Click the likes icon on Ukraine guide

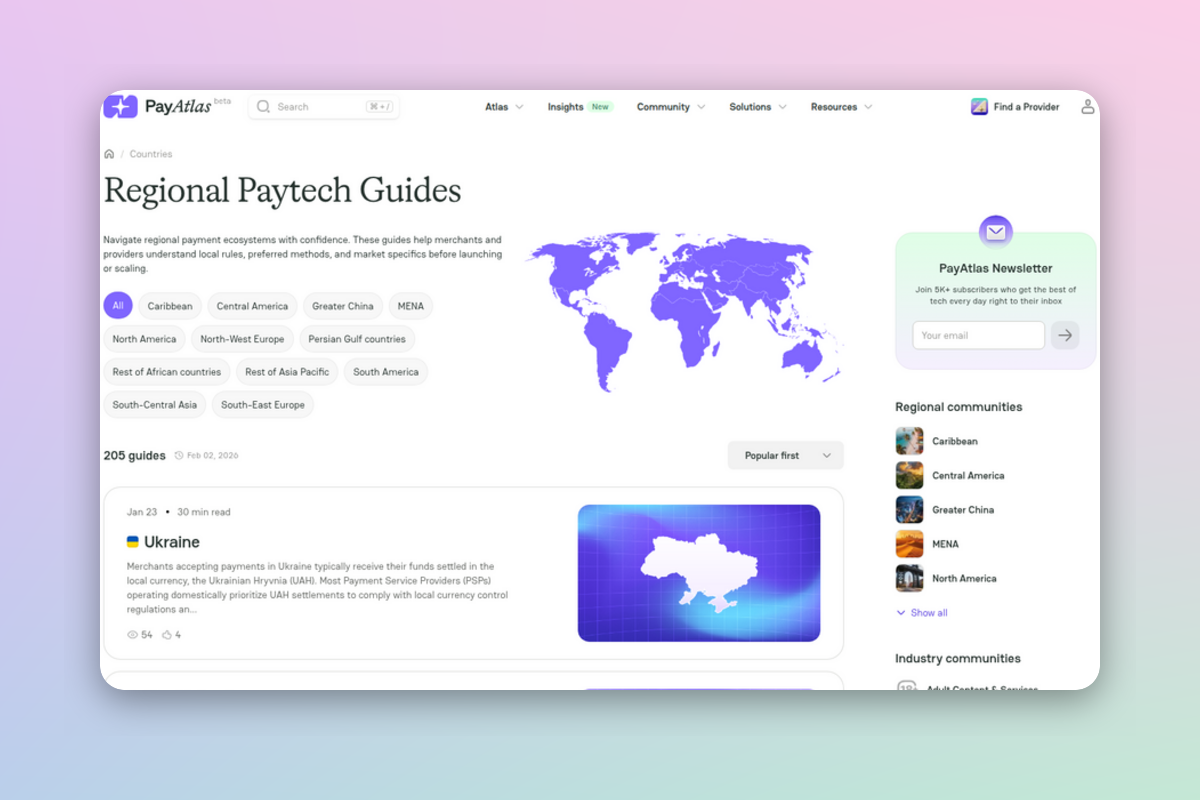coord(167,635)
